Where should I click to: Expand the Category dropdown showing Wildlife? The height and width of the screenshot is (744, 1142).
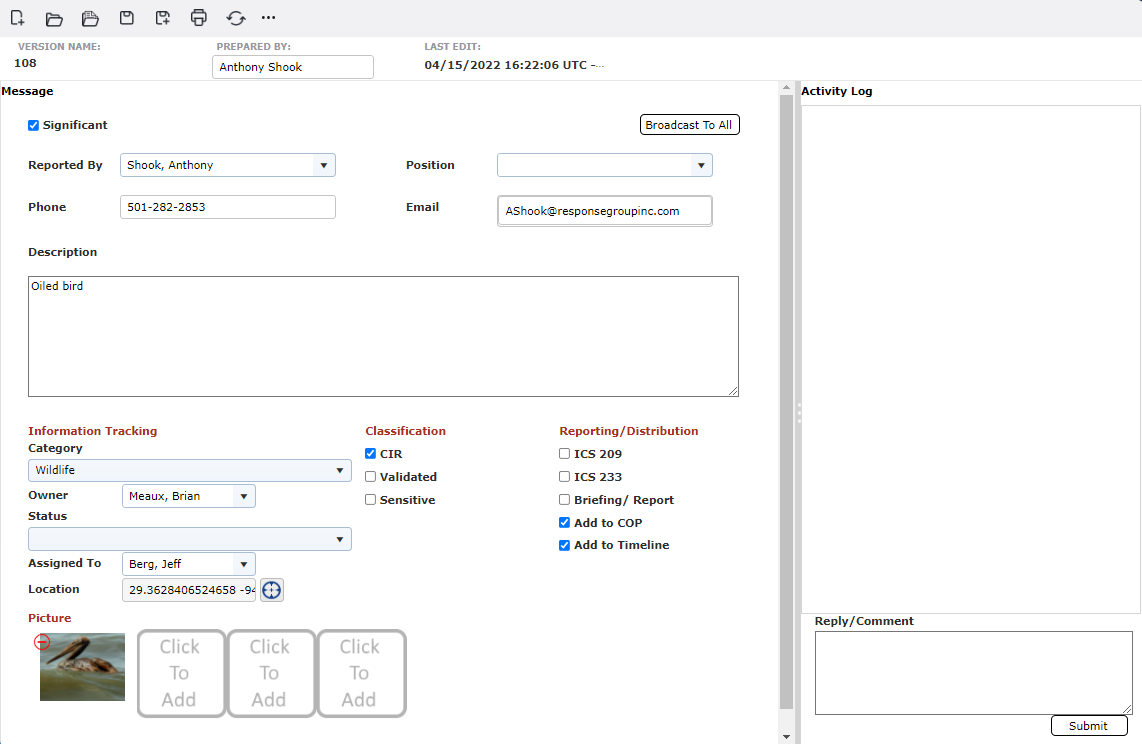[x=340, y=470]
